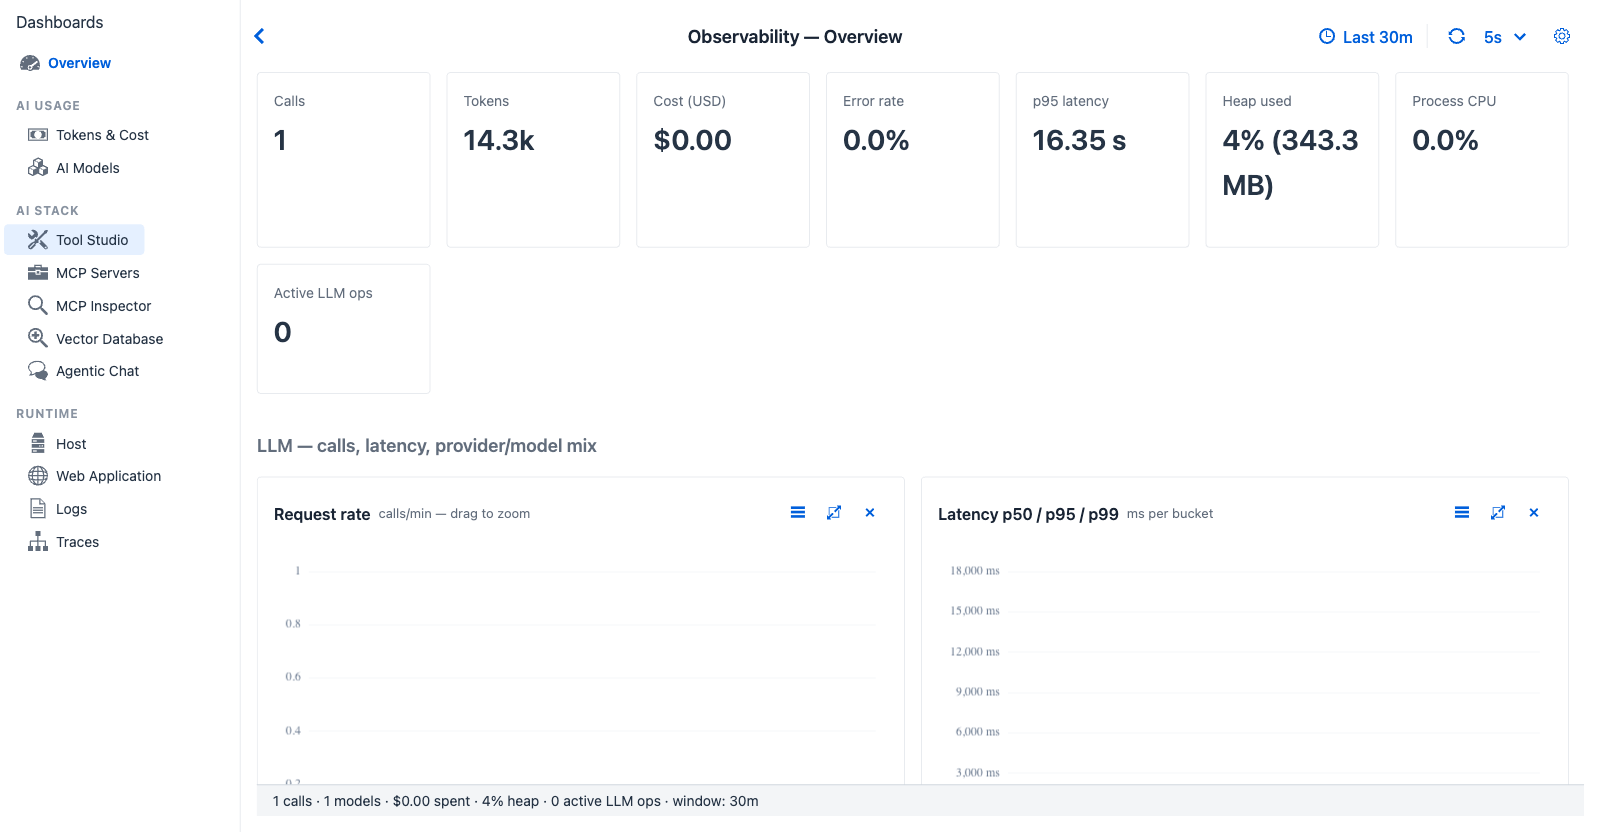Refresh the dashboard now
Screen dimensions: 1600x832
click(x=1457, y=36)
